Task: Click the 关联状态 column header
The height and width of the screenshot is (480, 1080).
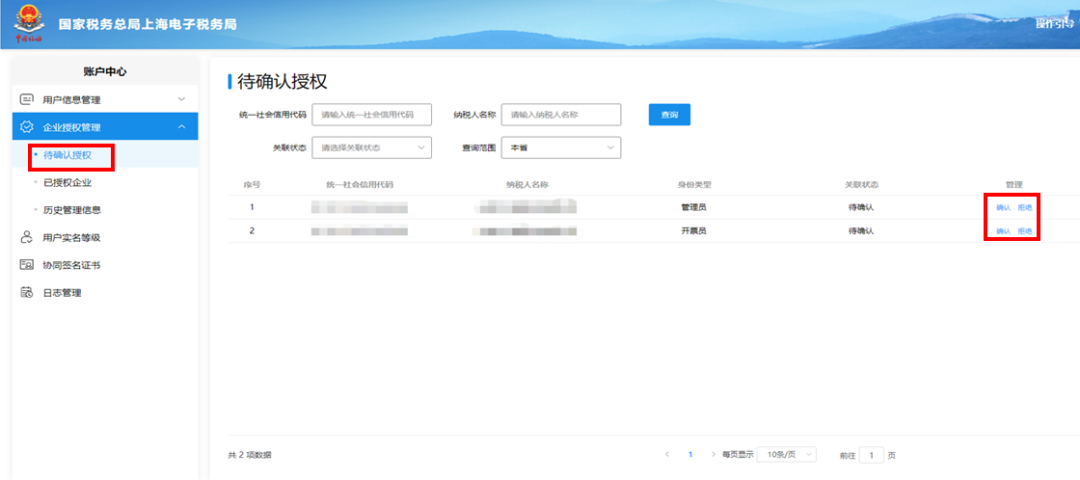Action: [x=862, y=185]
